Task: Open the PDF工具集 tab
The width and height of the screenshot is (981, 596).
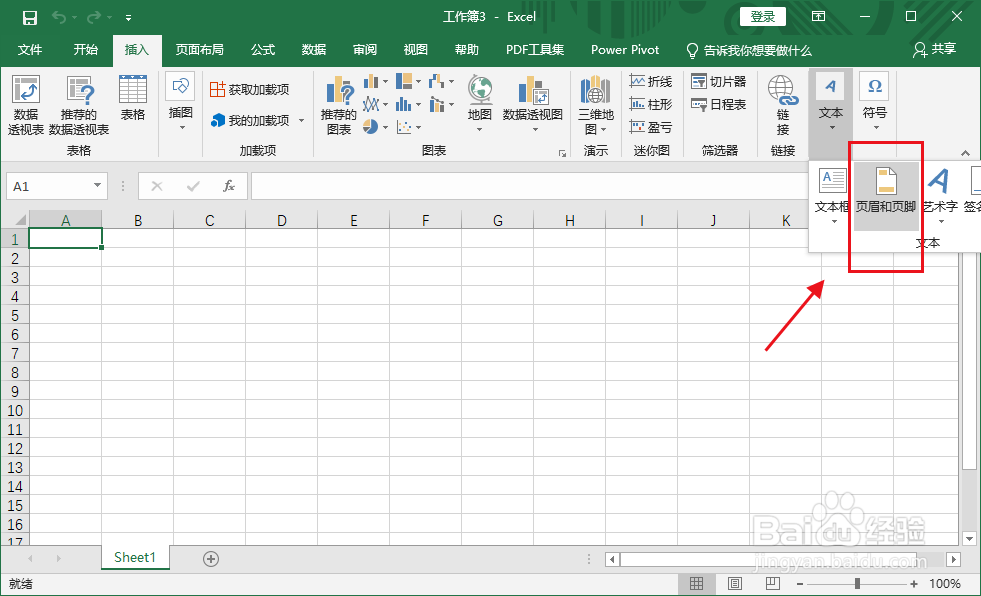Action: 535,50
